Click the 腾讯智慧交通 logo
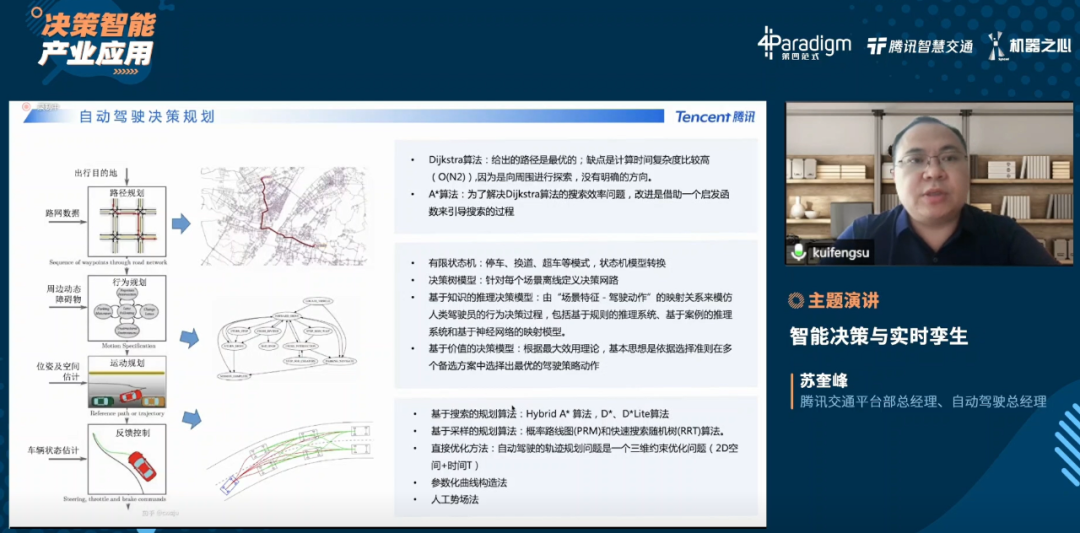Viewport: 1080px width, 533px height. click(920, 46)
